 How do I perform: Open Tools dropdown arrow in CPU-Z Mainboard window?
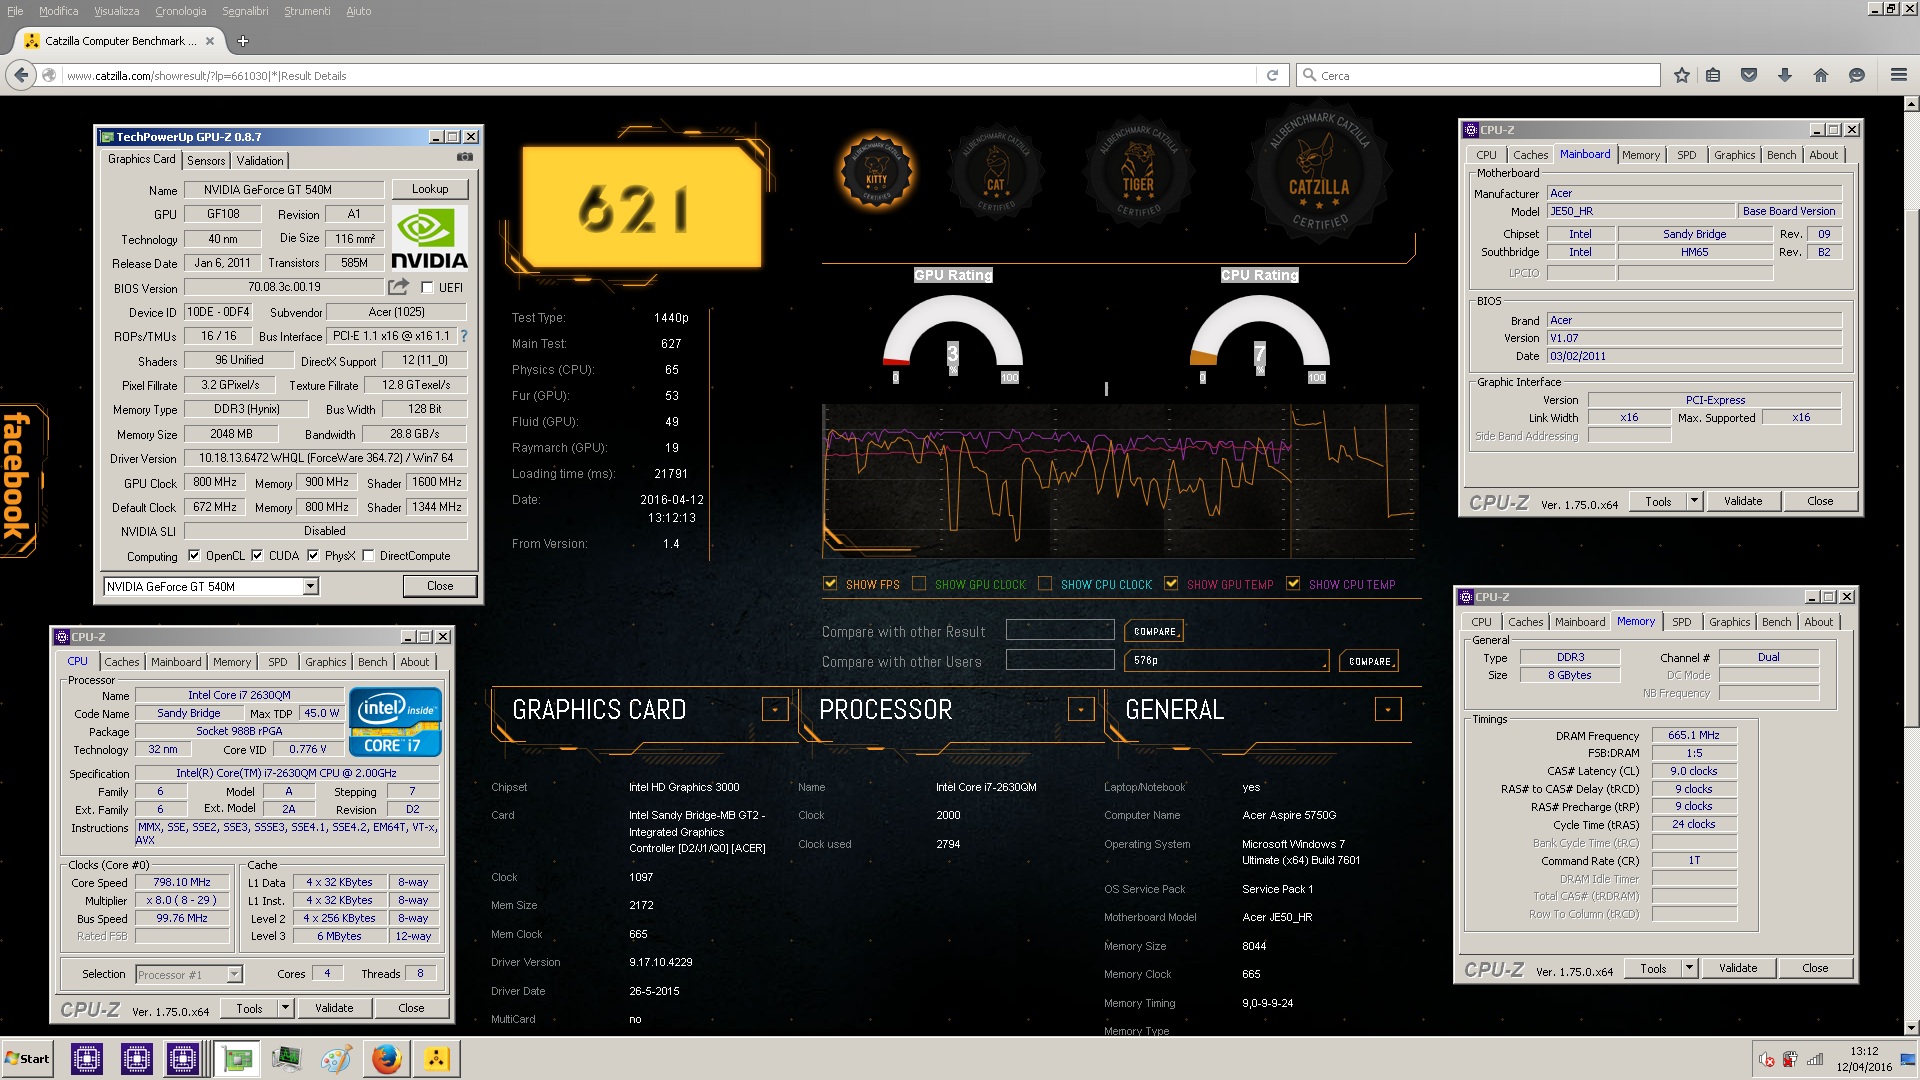point(1694,501)
